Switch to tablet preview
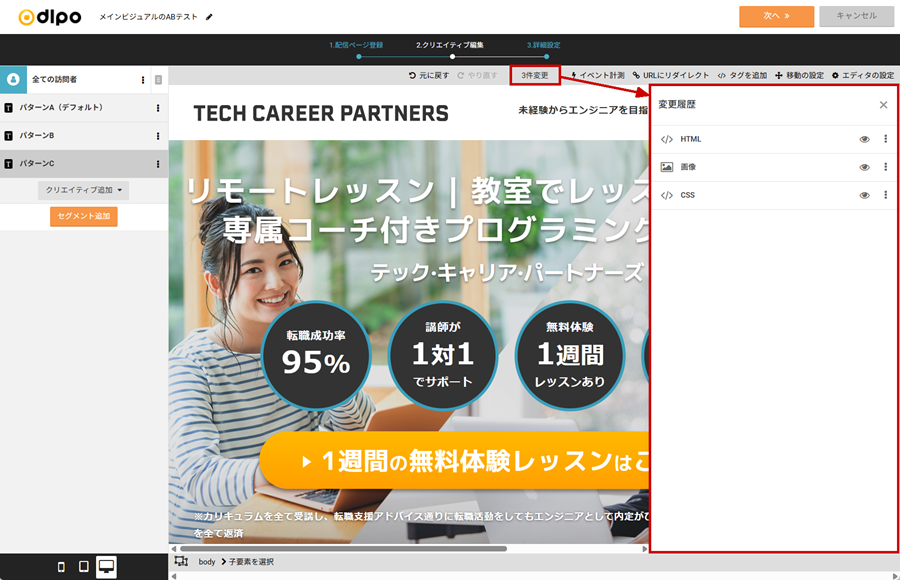900x580 pixels. 84,566
